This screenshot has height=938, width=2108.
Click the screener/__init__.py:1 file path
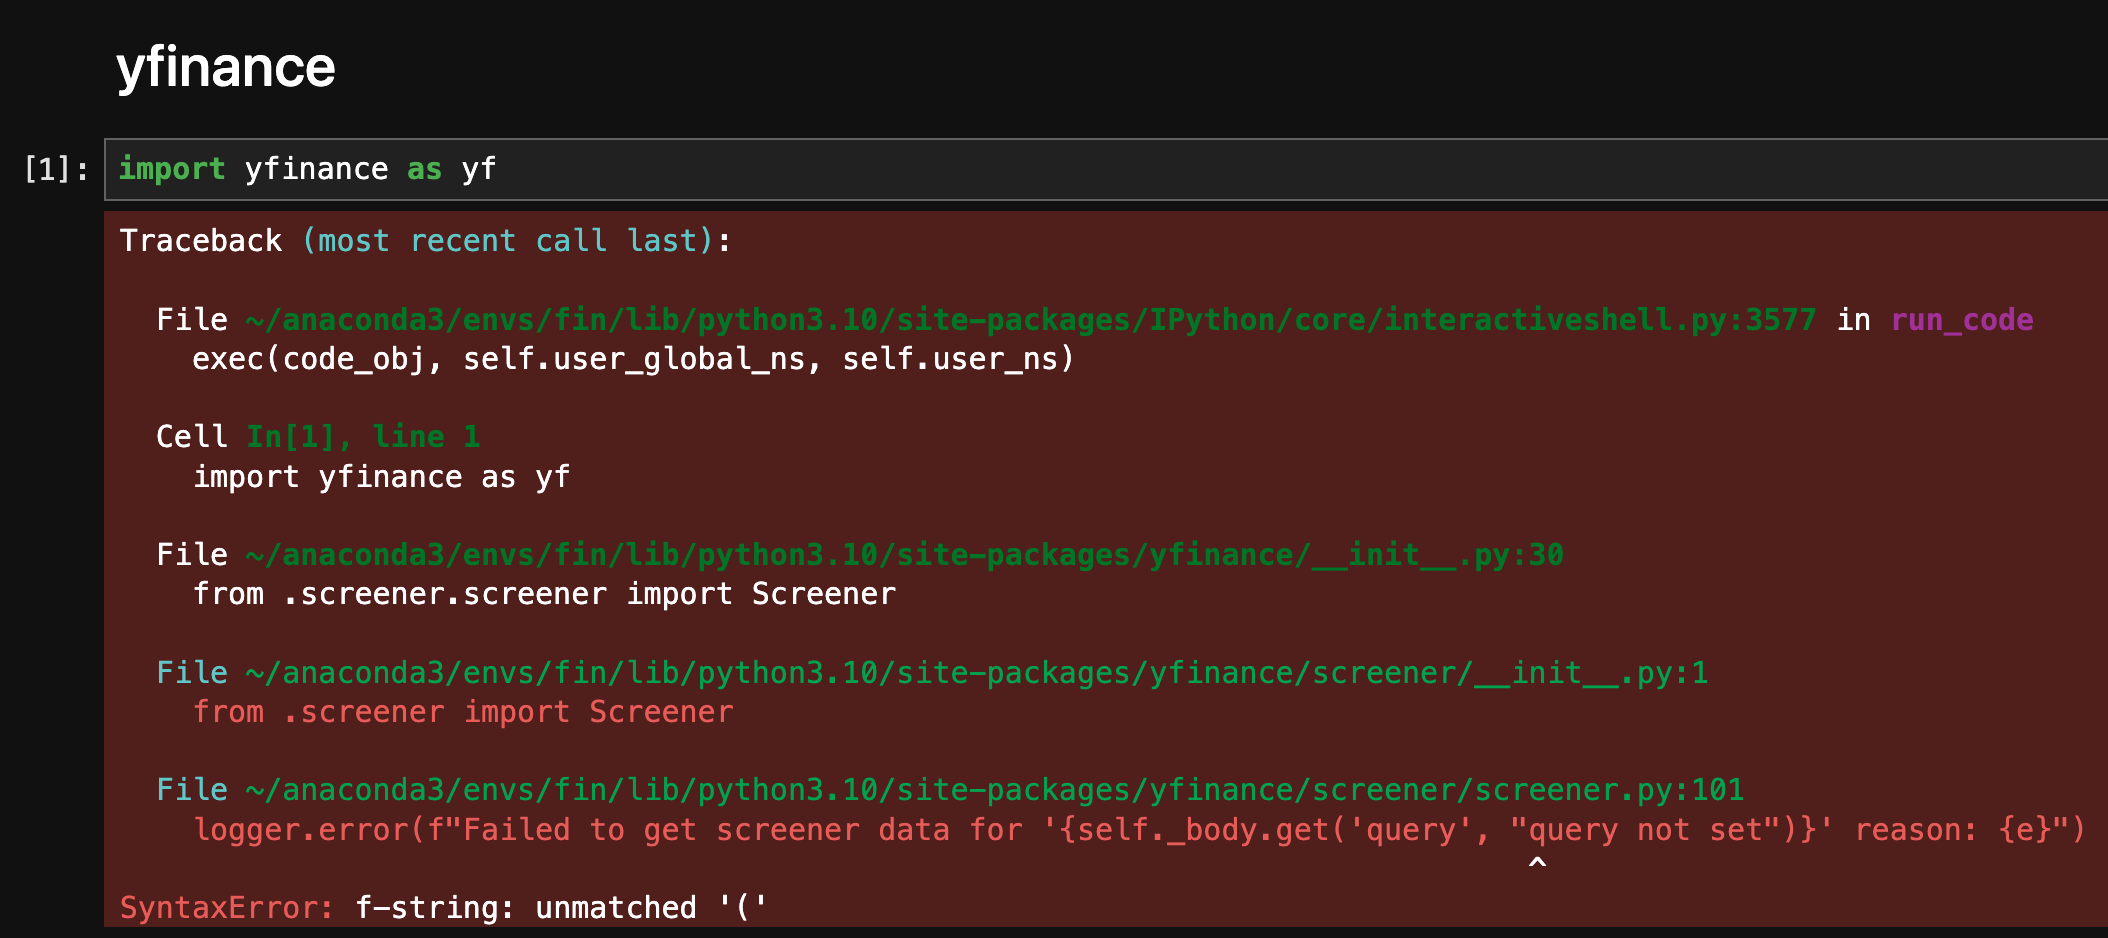click(x=977, y=673)
